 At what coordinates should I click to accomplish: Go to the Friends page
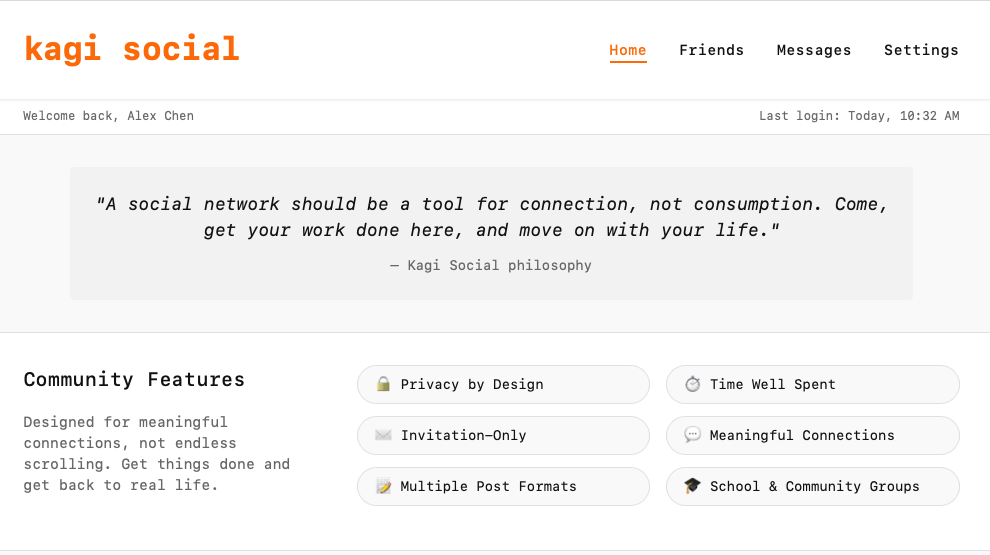(x=711, y=50)
